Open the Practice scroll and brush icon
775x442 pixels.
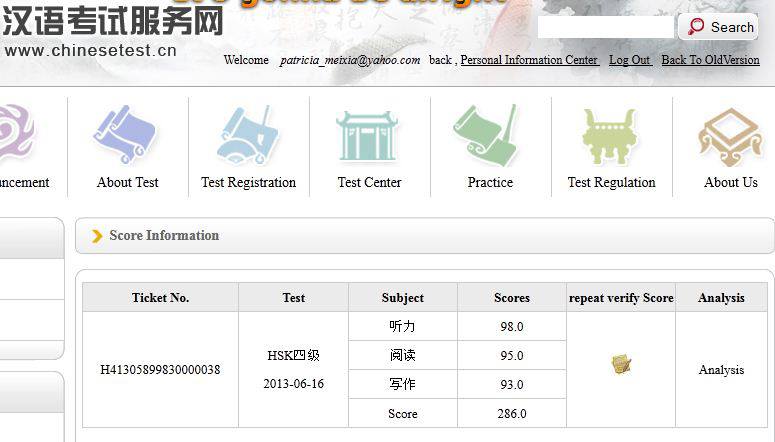[489, 135]
